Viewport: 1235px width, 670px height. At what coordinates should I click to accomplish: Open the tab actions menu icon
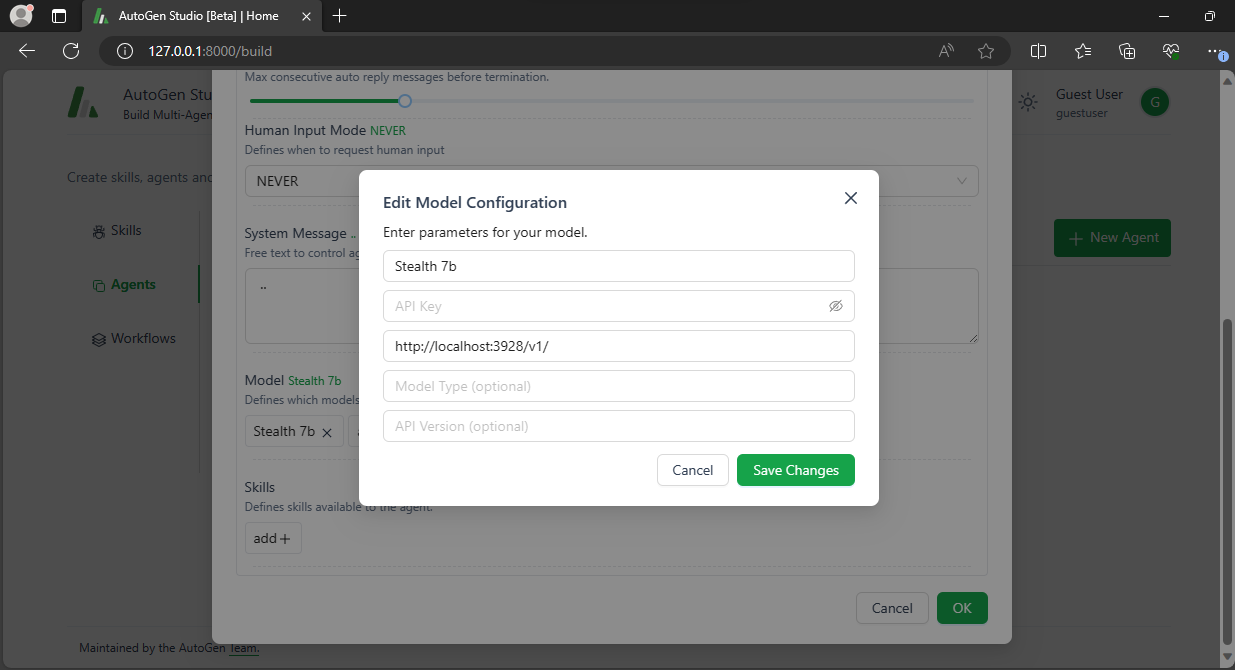[59, 16]
